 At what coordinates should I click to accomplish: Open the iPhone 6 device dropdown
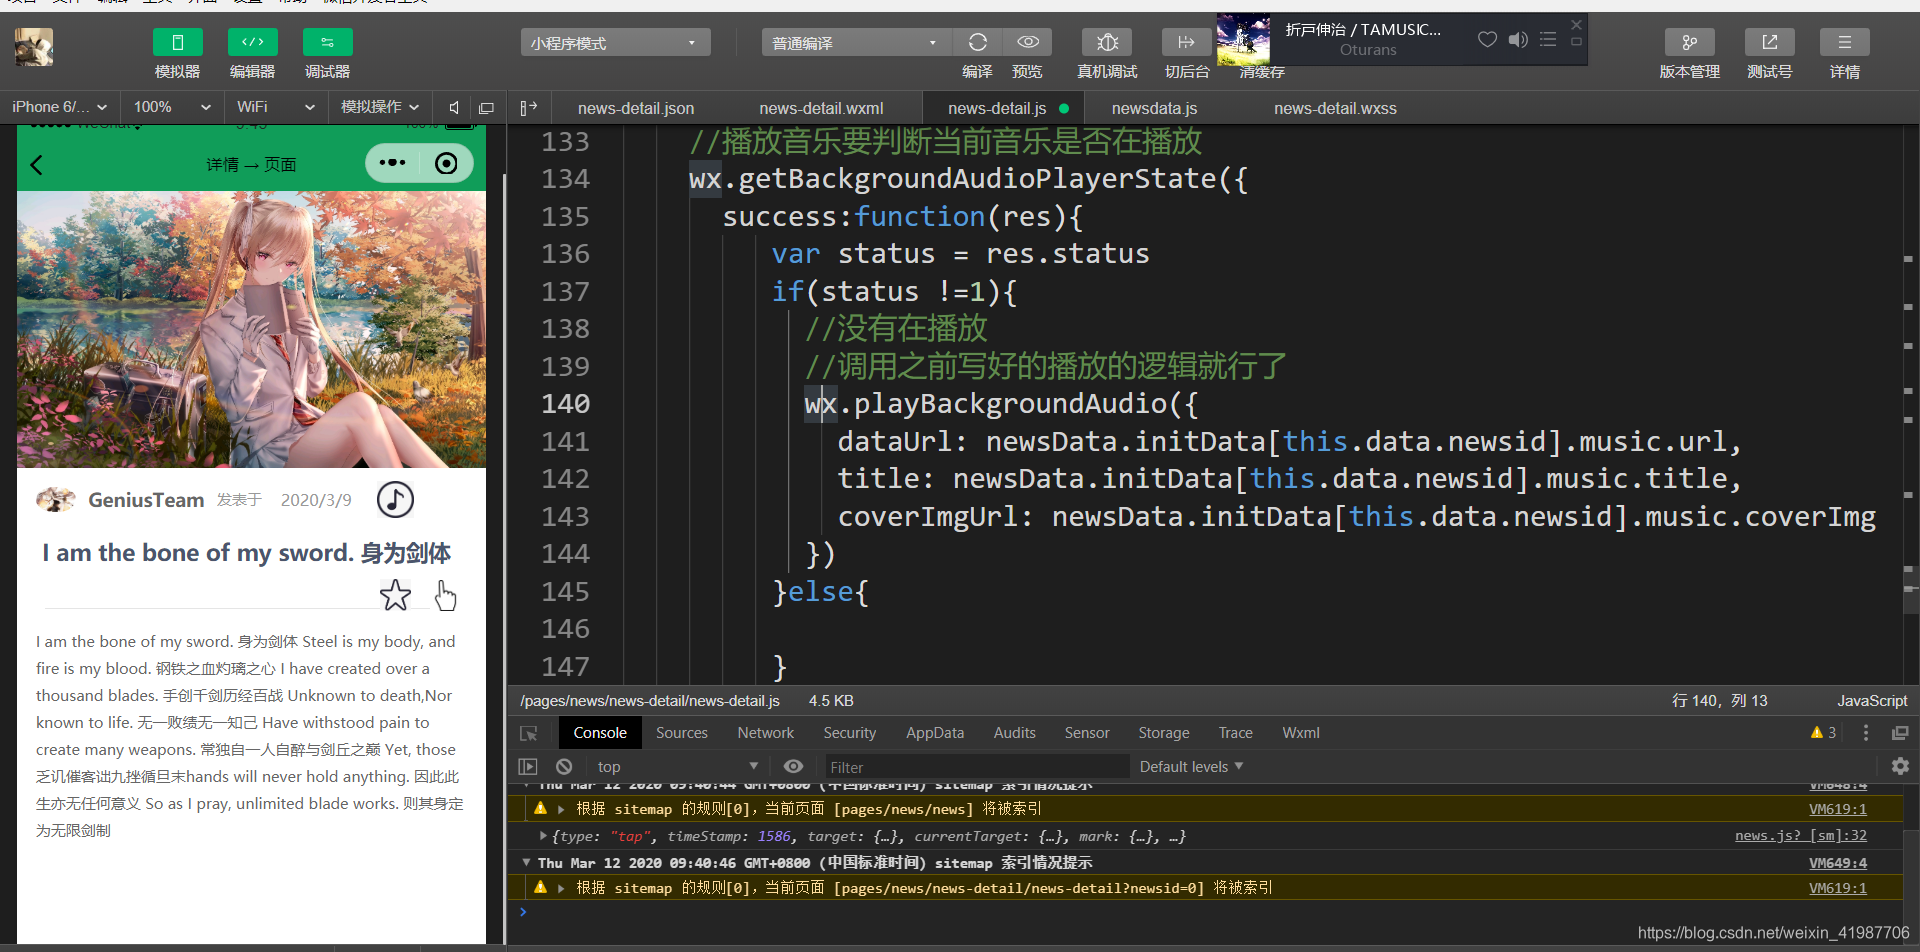(x=60, y=107)
